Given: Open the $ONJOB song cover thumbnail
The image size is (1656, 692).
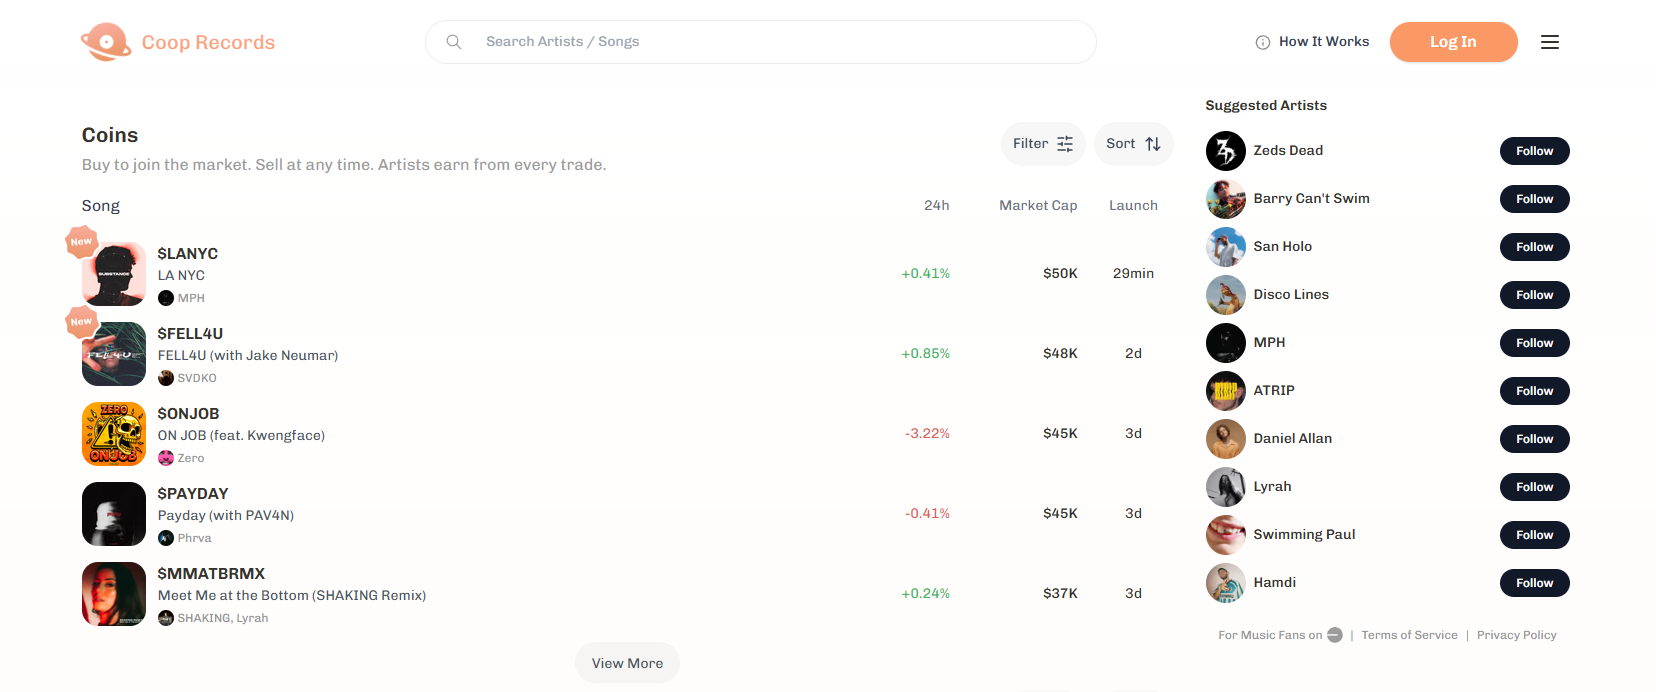Looking at the screenshot, I should click(114, 434).
